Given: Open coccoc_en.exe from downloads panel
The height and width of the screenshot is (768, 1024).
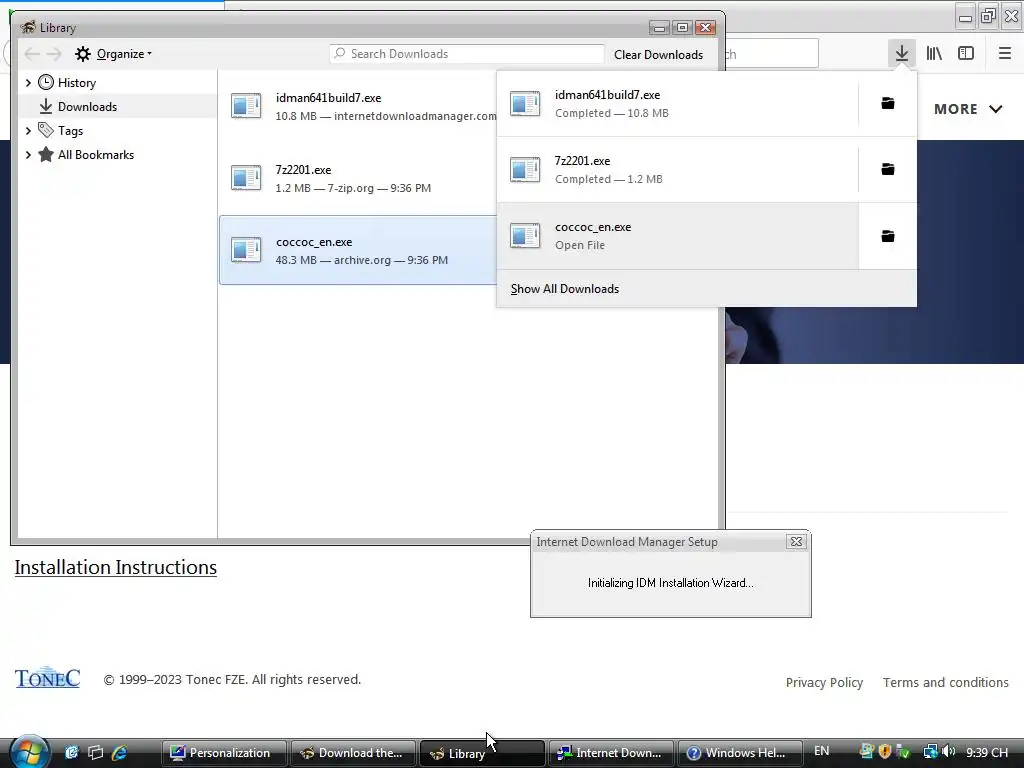Looking at the screenshot, I should (677, 236).
